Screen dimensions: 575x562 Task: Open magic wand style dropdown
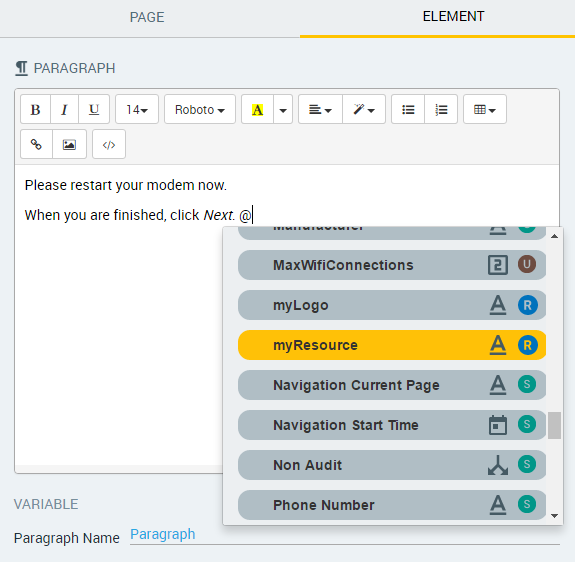coord(364,109)
